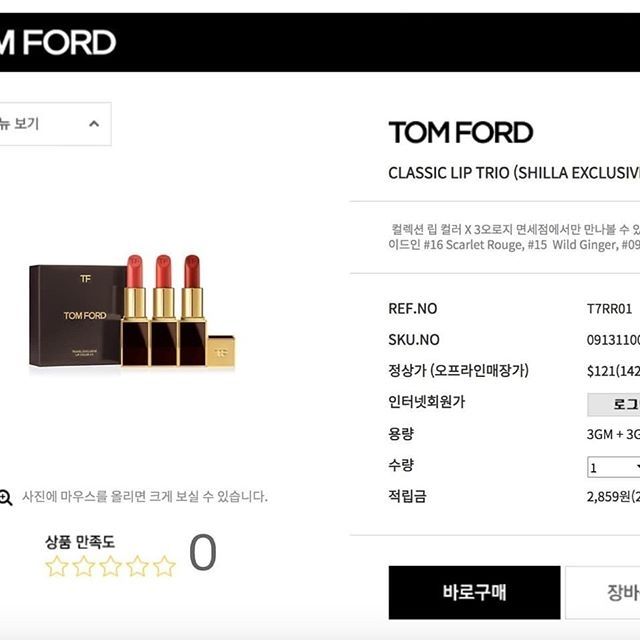Viewport: 640px width, 640px height.
Task: Collapse the 메뉴 보기 chevron arrow
Action: pos(94,124)
